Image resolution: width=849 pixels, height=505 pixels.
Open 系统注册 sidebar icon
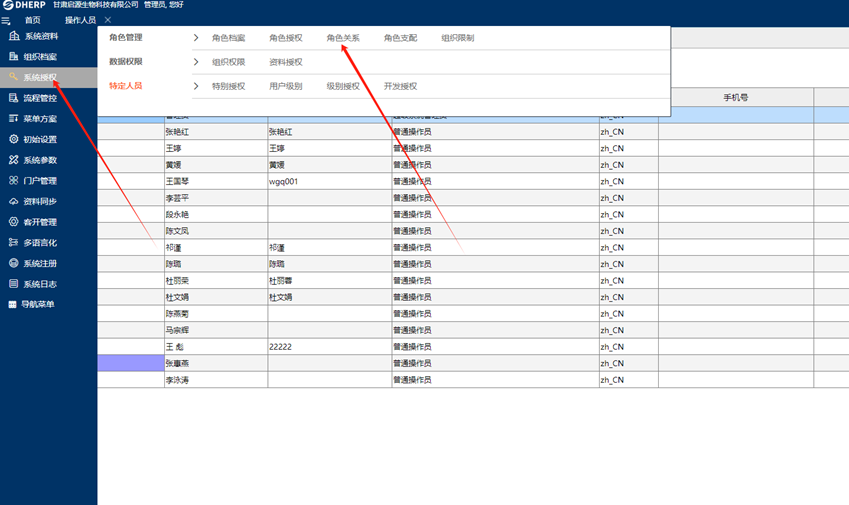pos(14,263)
